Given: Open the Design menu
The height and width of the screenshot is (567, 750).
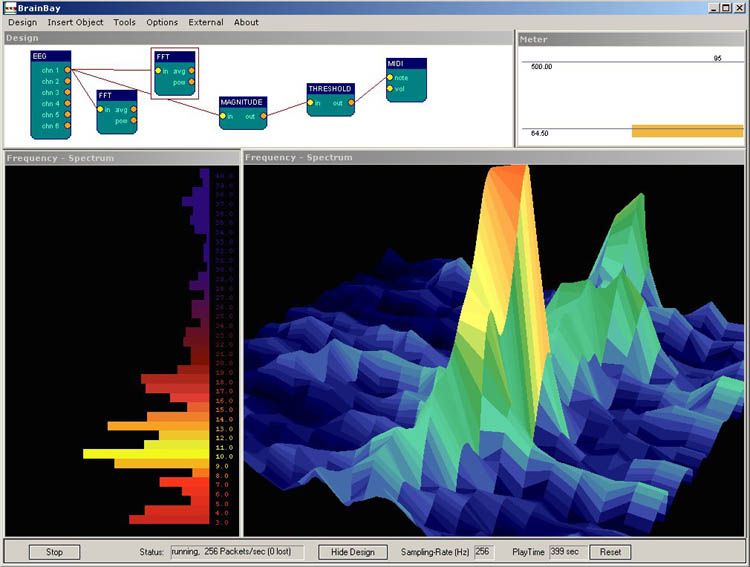Looking at the screenshot, I should click(x=22, y=22).
